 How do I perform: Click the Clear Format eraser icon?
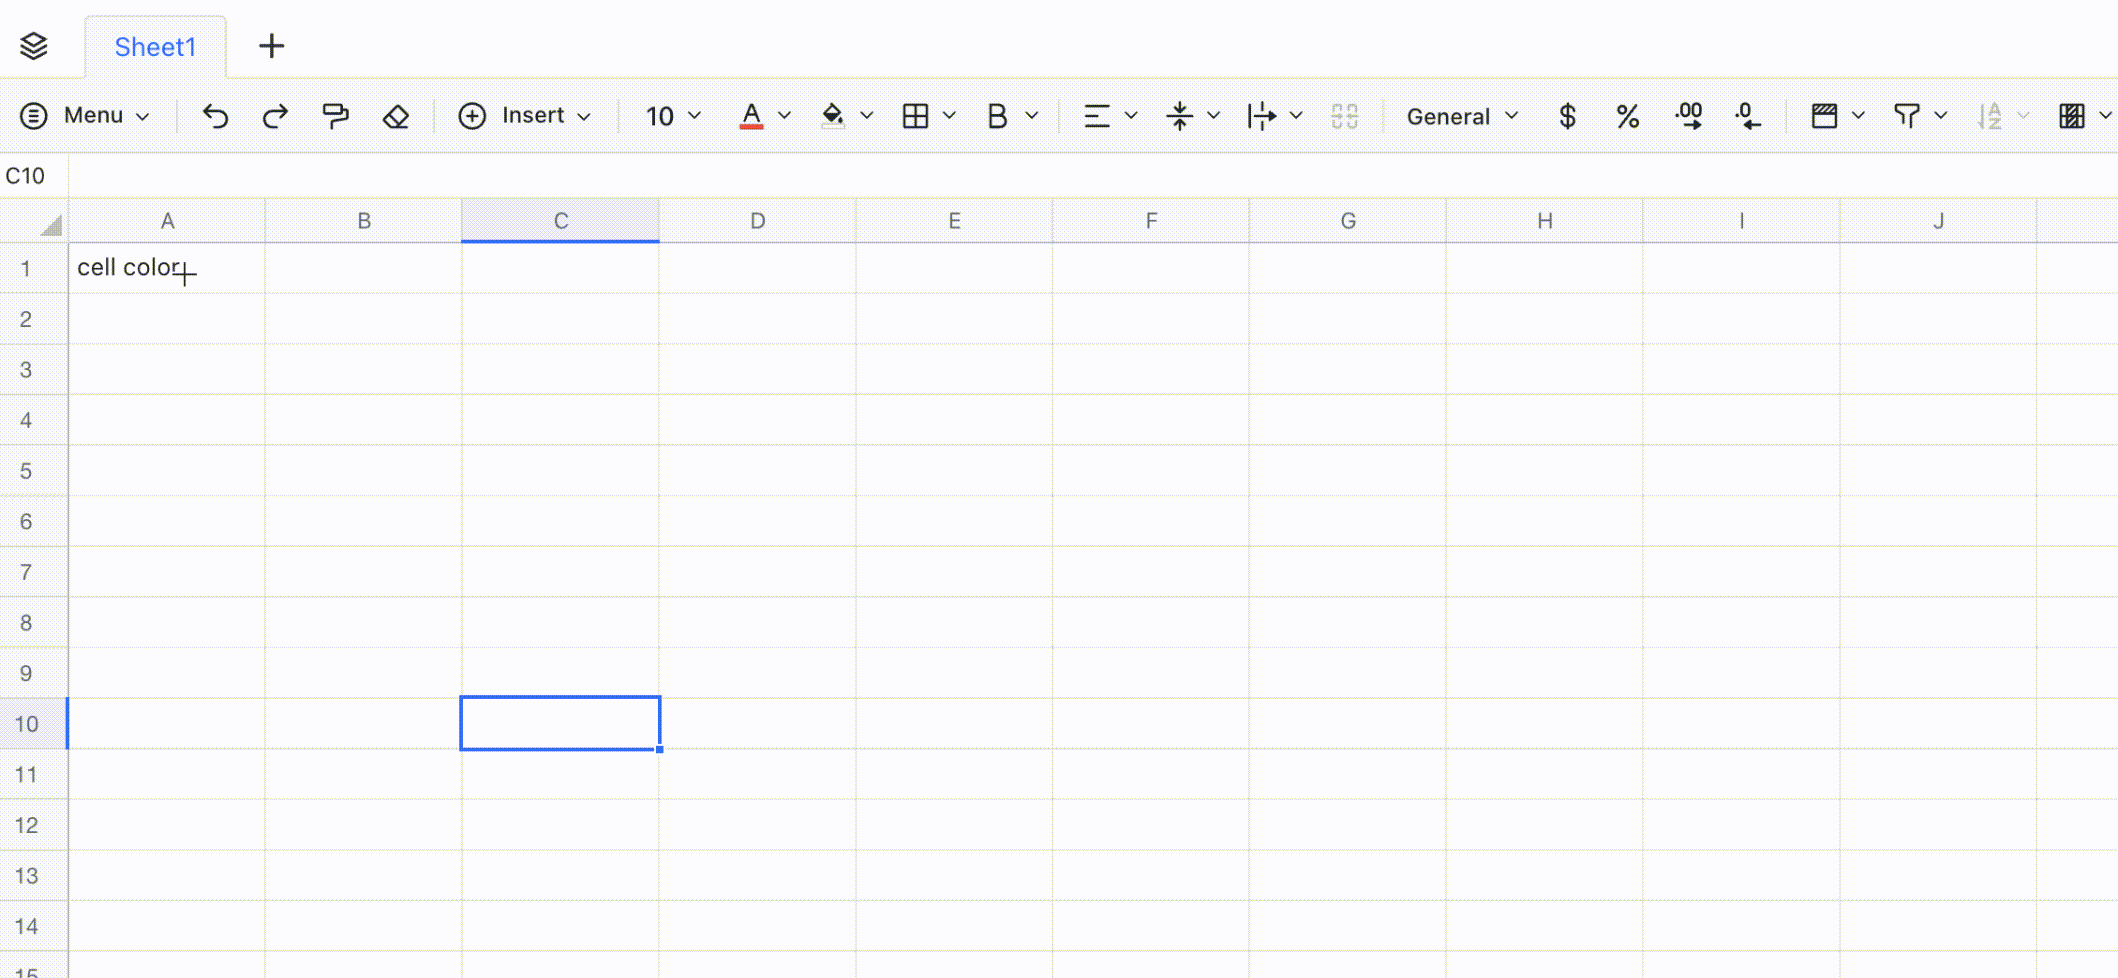pyautogui.click(x=395, y=116)
